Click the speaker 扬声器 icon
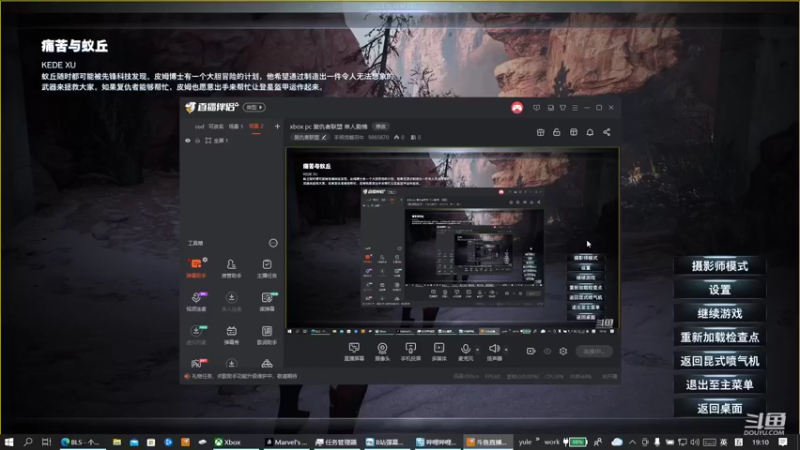 [494, 349]
